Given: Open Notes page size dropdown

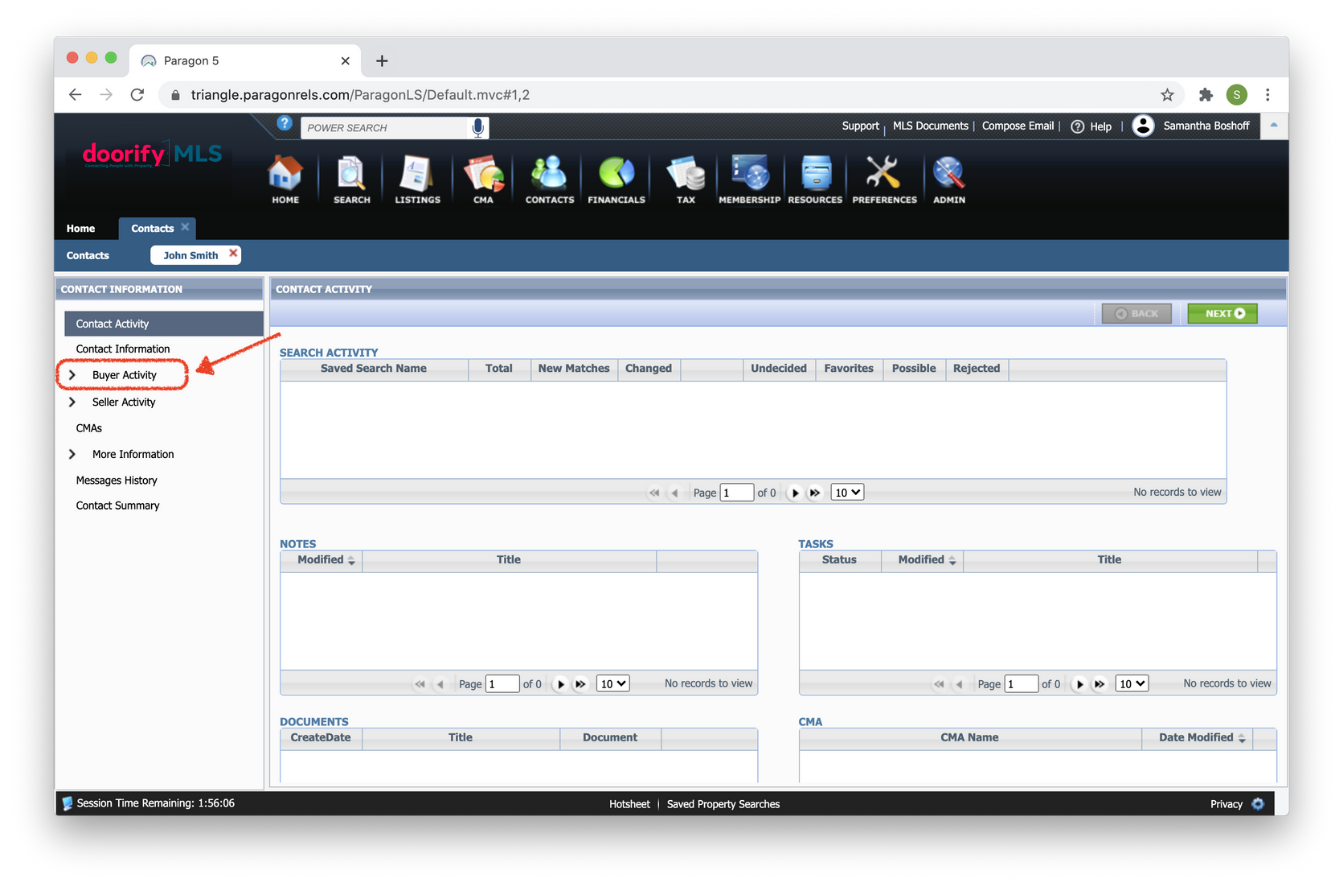Looking at the screenshot, I should (x=613, y=684).
